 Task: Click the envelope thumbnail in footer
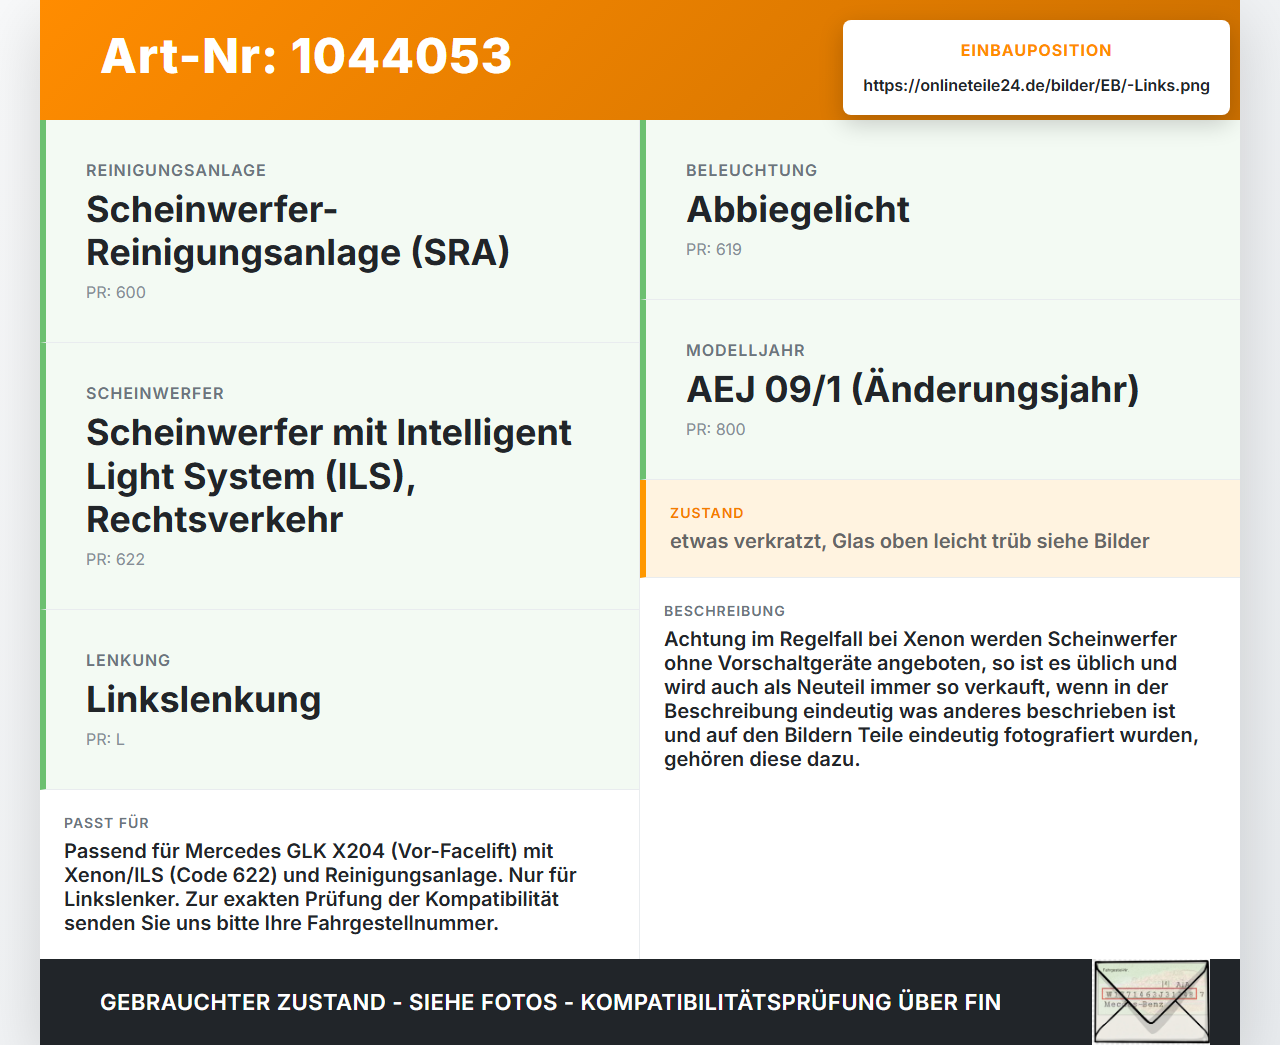click(x=1151, y=1002)
